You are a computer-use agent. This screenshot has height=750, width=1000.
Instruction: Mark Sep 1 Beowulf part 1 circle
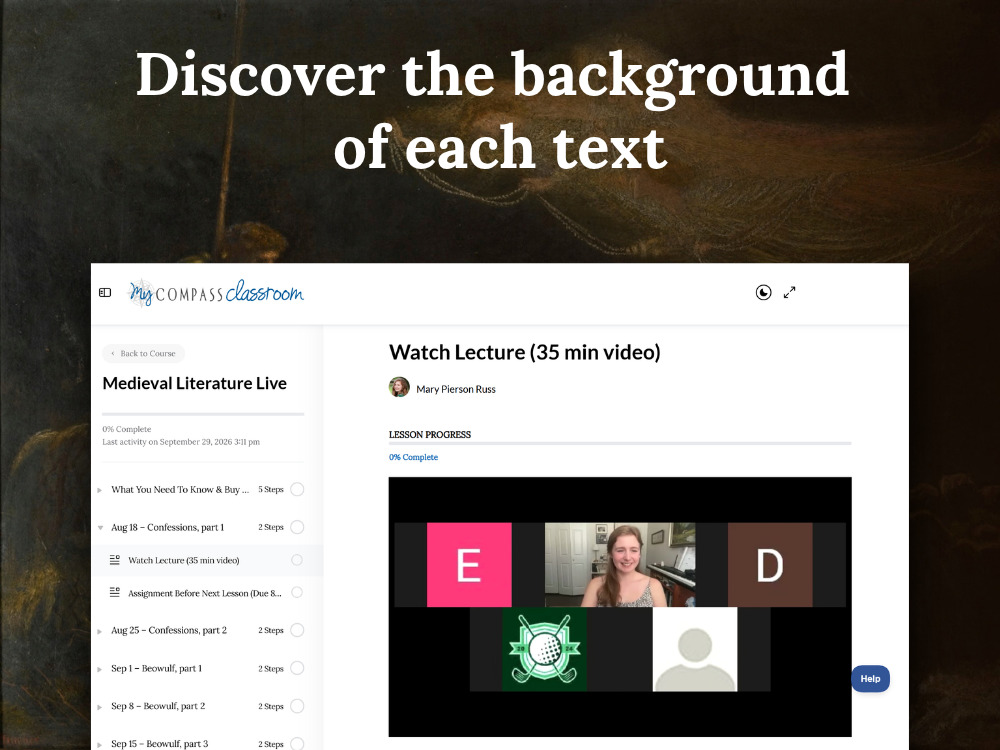[x=297, y=668]
